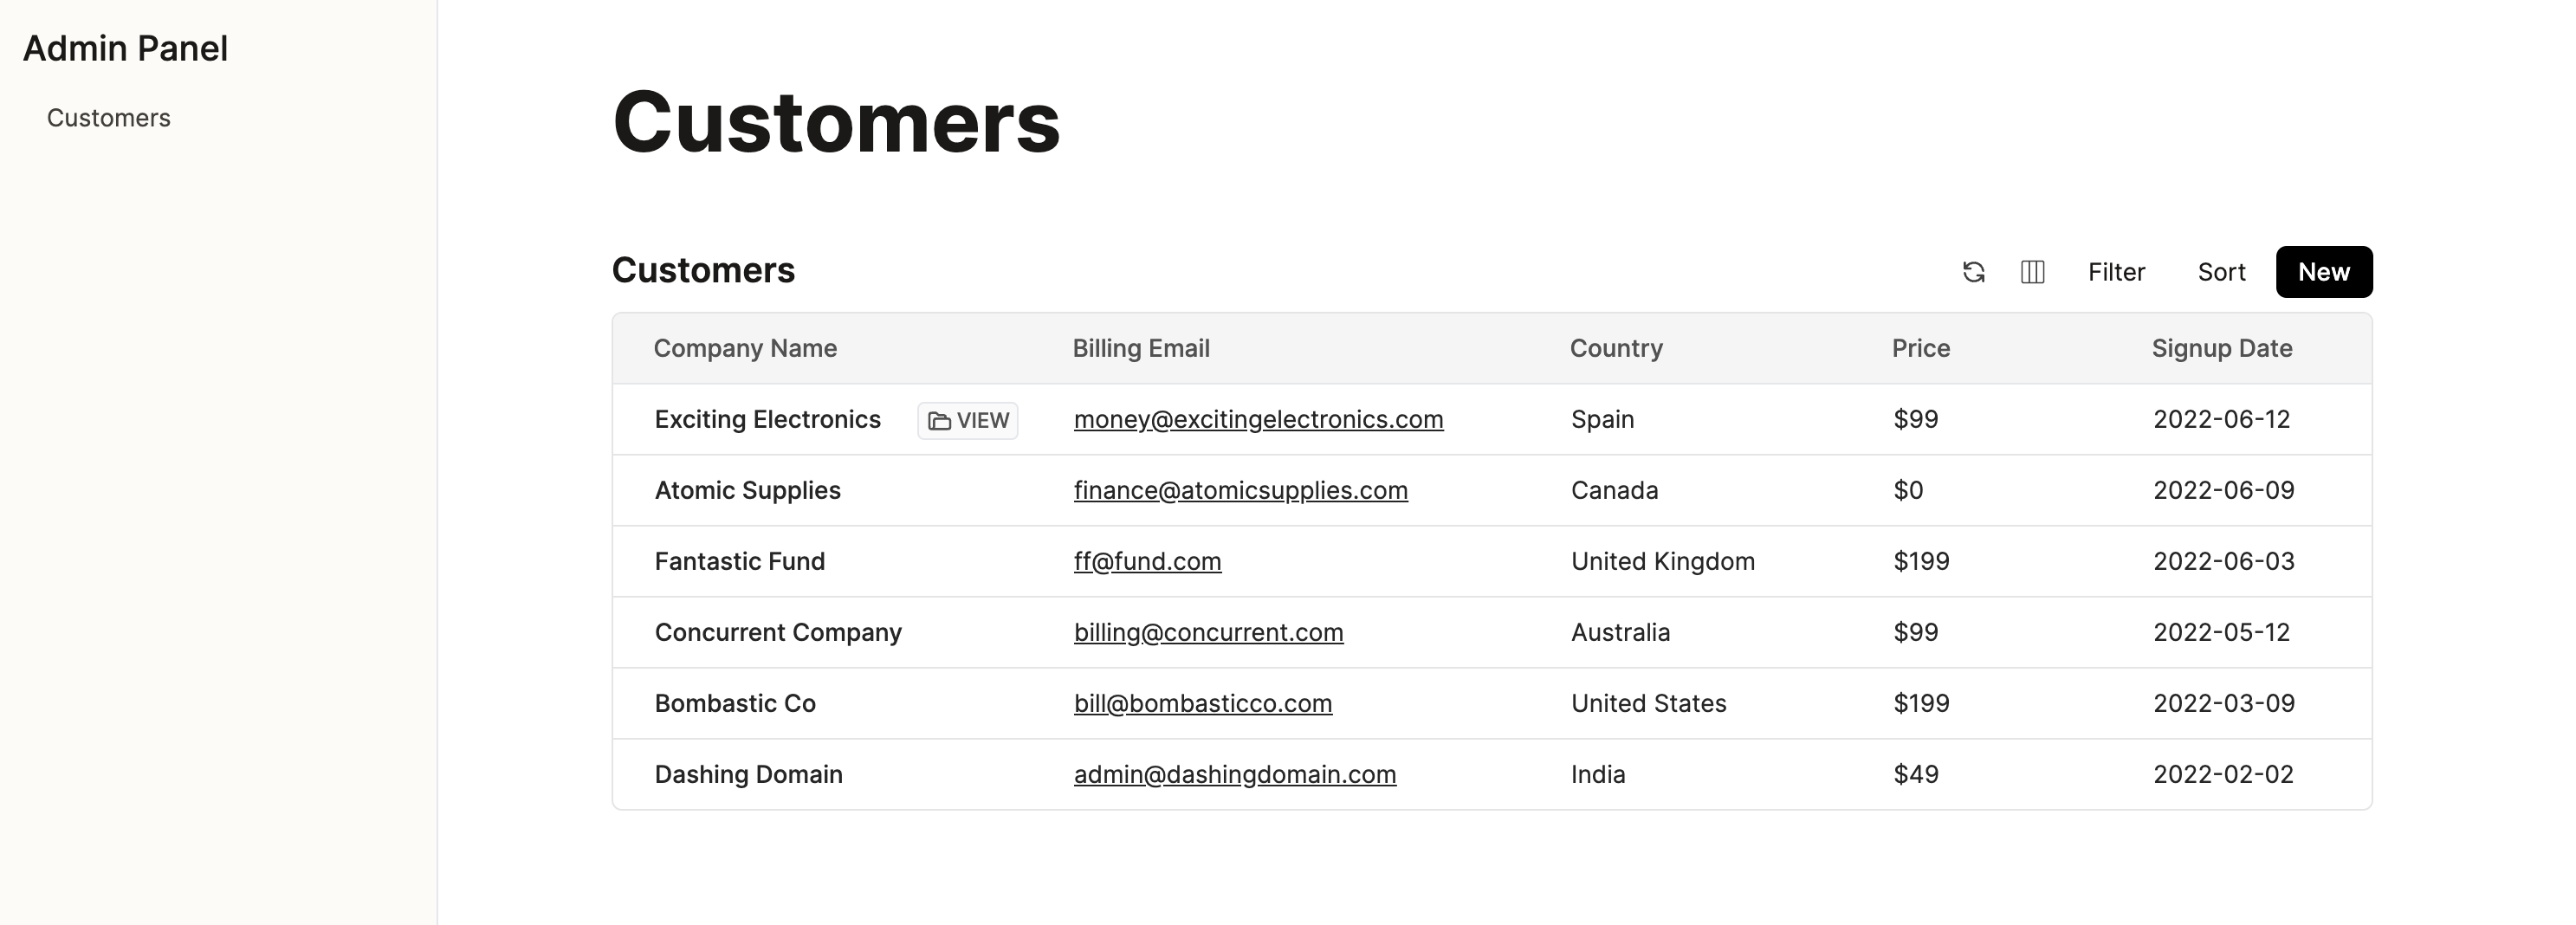The width and height of the screenshot is (2576, 925).
Task: Open billing@concurrent.com email link
Action: point(1208,633)
